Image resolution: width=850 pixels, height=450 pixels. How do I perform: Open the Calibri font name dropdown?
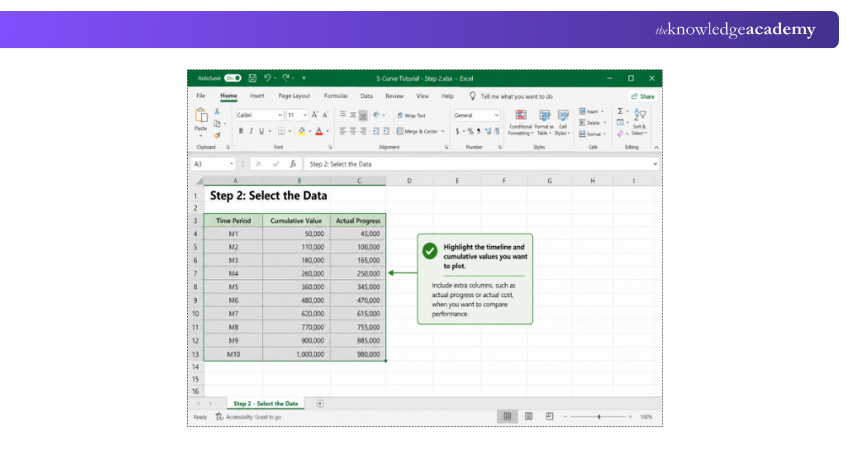280,115
